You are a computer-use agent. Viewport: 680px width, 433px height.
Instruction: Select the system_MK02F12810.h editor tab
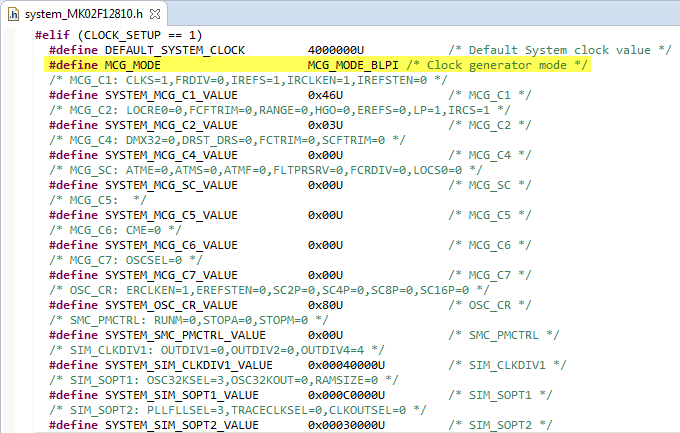pos(84,14)
